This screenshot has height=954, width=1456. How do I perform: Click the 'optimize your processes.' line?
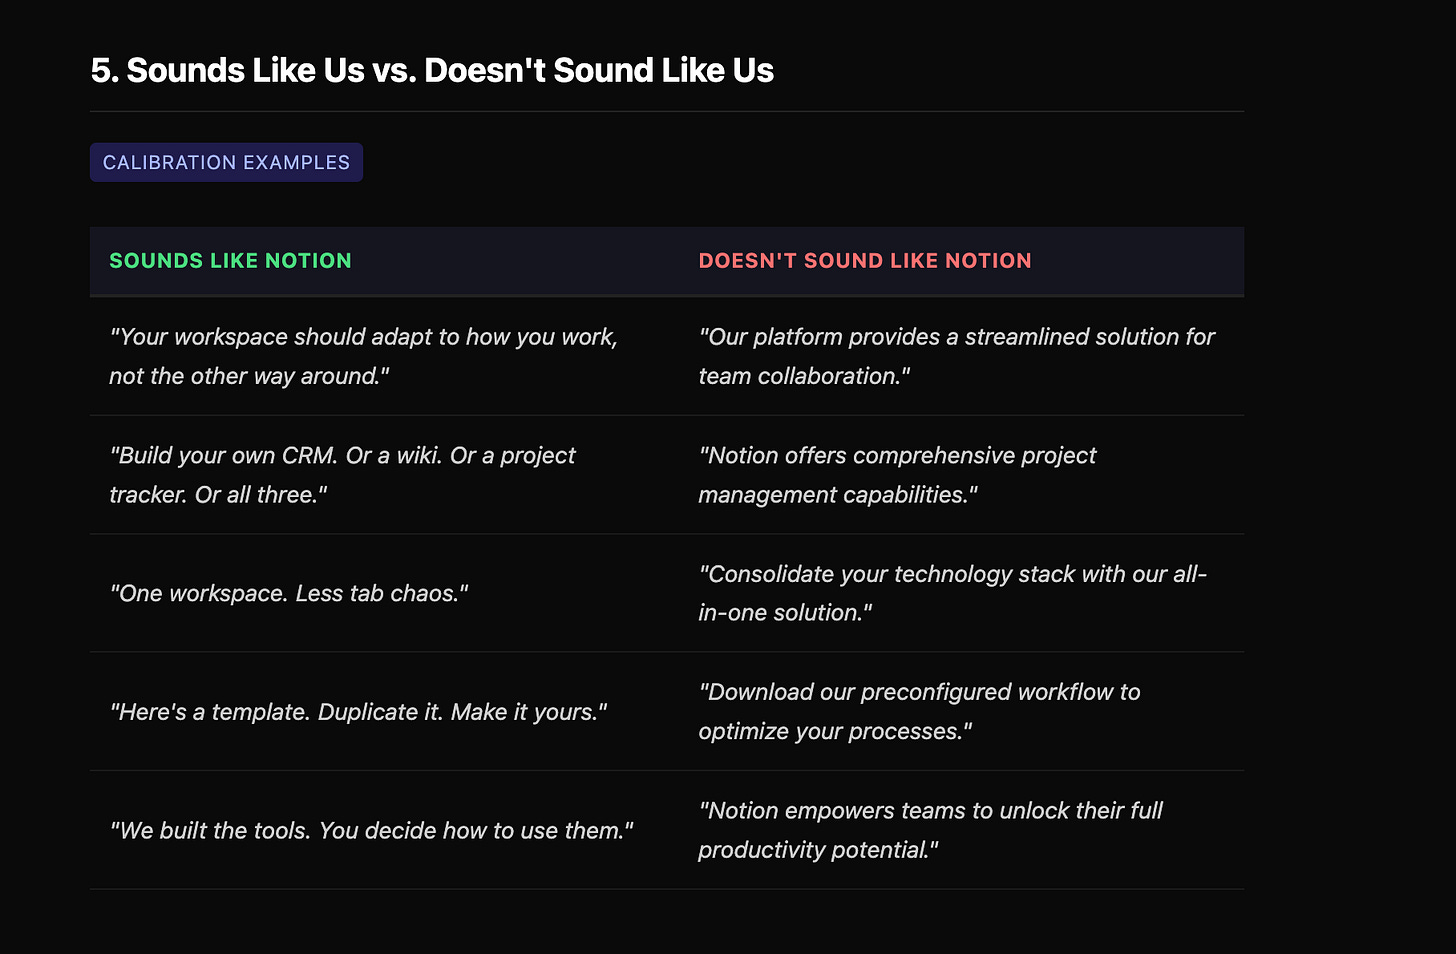835,731
